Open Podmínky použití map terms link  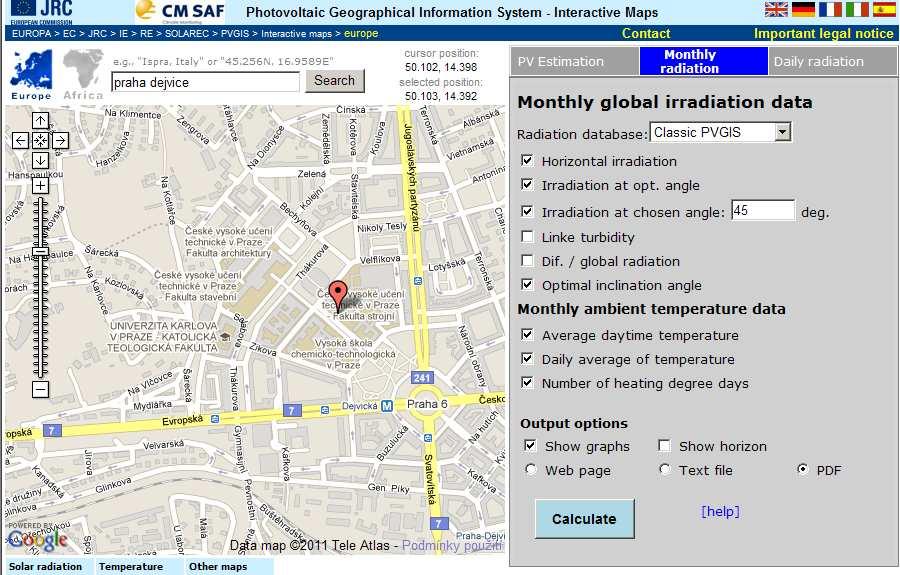tap(452, 545)
